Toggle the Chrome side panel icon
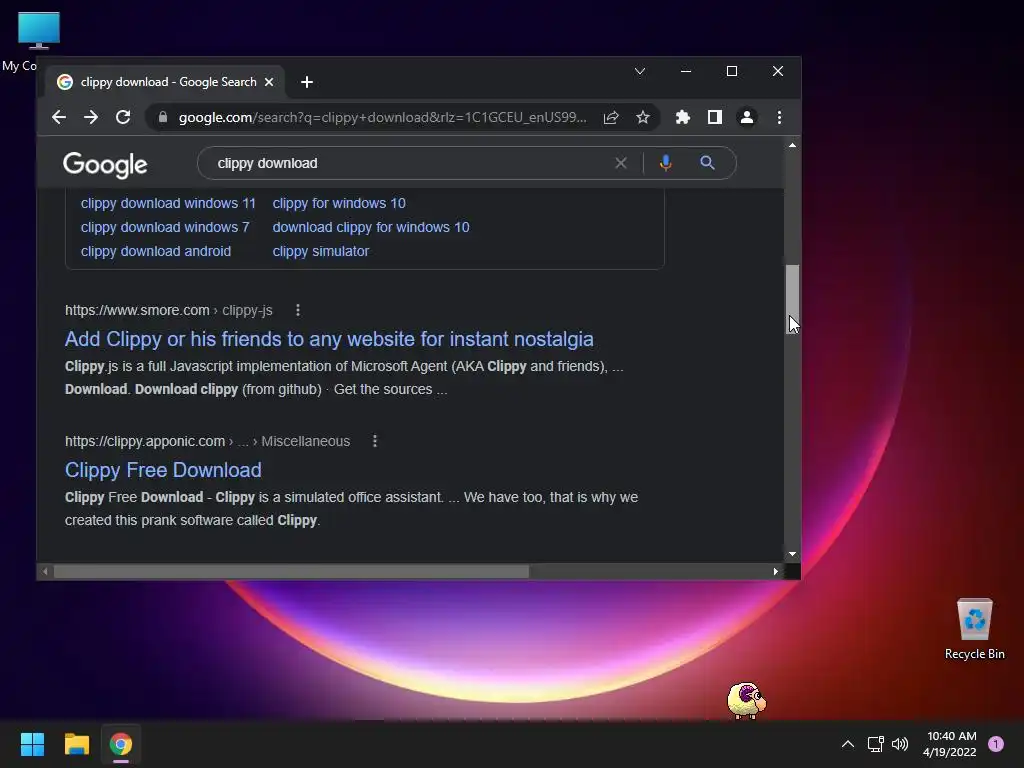Viewport: 1024px width, 768px height. tap(714, 118)
